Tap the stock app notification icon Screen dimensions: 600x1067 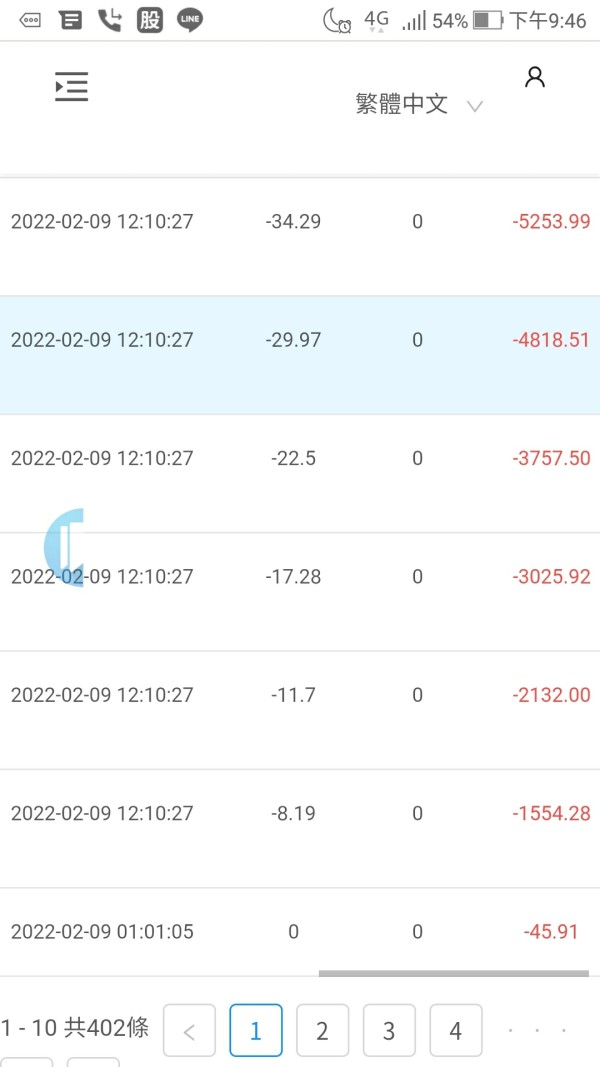150,19
